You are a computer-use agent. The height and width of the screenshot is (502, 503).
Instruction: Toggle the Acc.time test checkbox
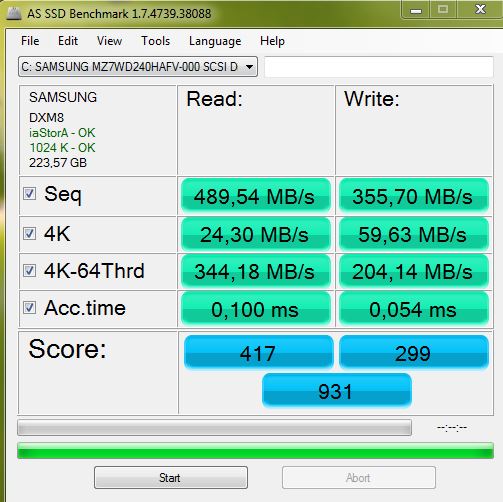(x=29, y=307)
